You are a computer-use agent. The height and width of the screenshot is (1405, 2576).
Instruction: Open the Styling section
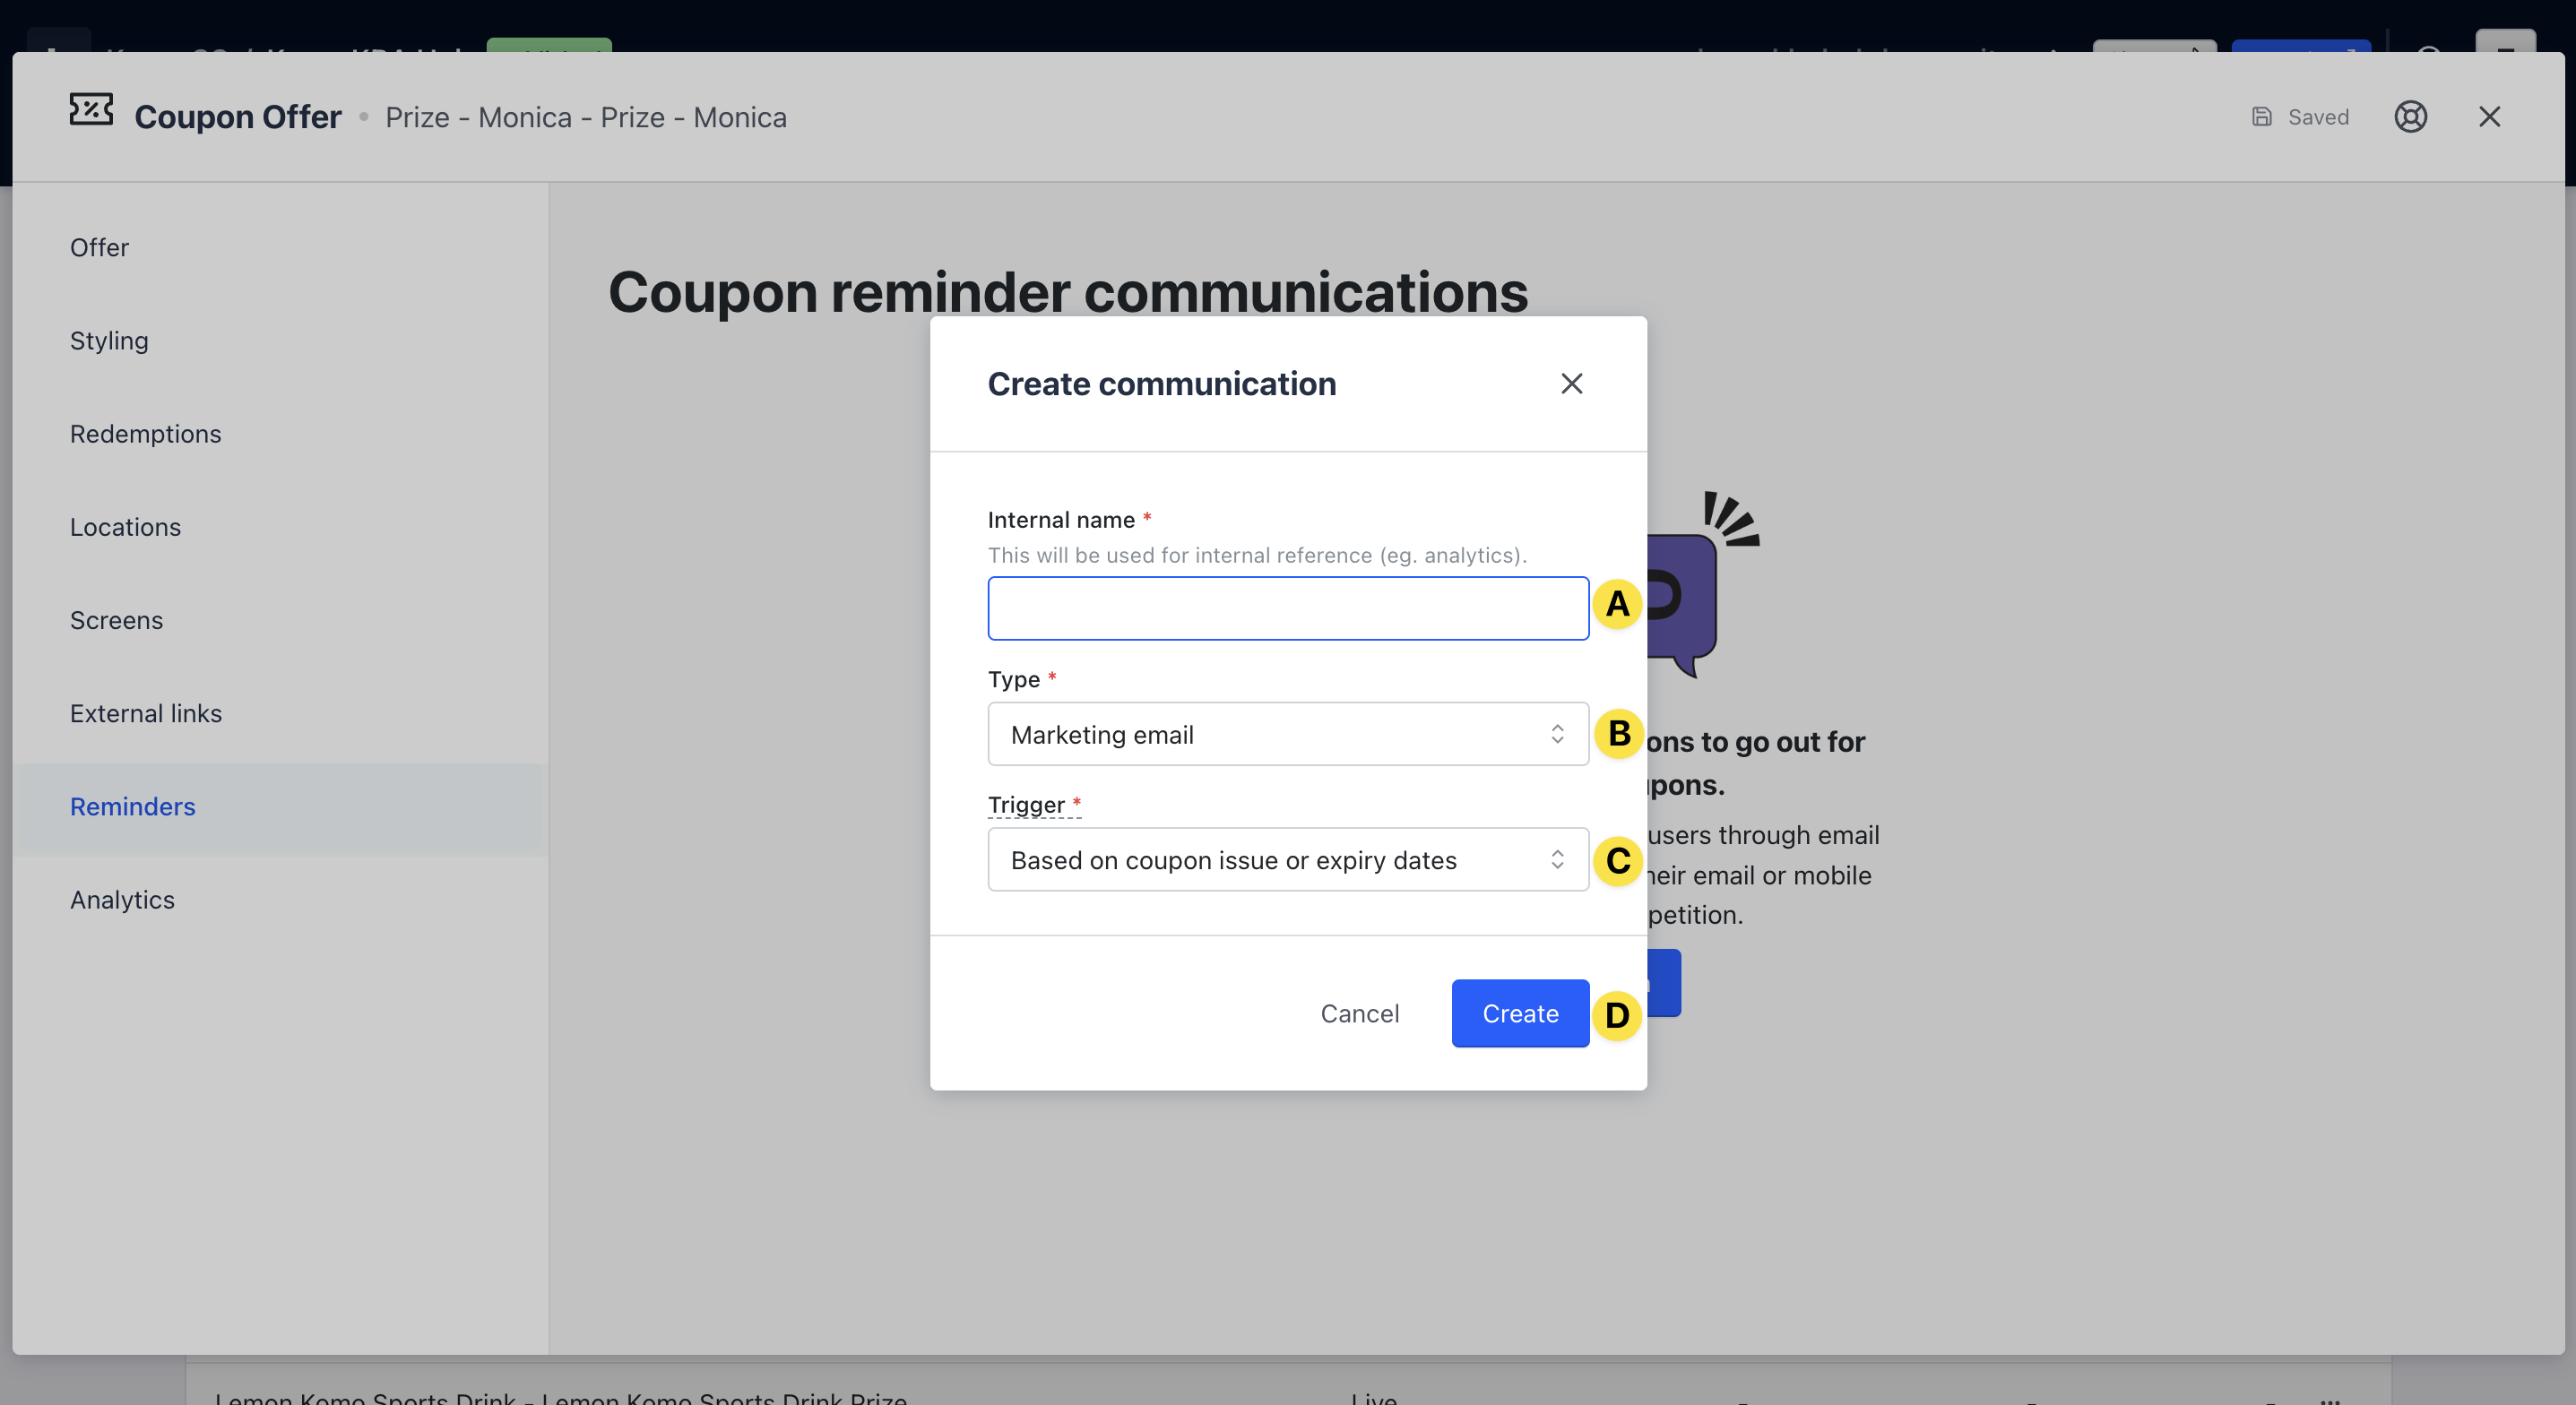tap(109, 341)
